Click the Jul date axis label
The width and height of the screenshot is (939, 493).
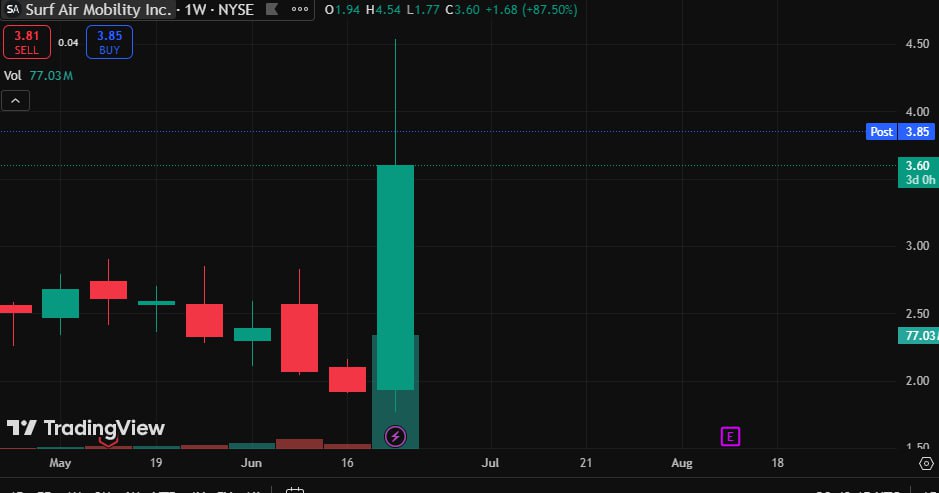(490, 462)
